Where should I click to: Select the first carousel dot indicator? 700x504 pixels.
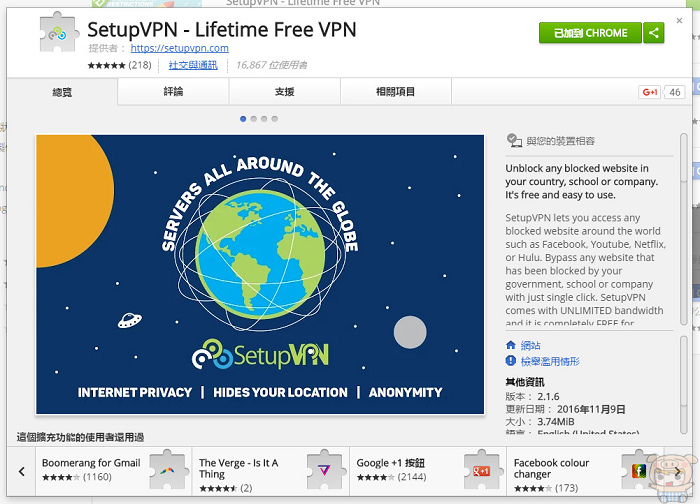243,119
